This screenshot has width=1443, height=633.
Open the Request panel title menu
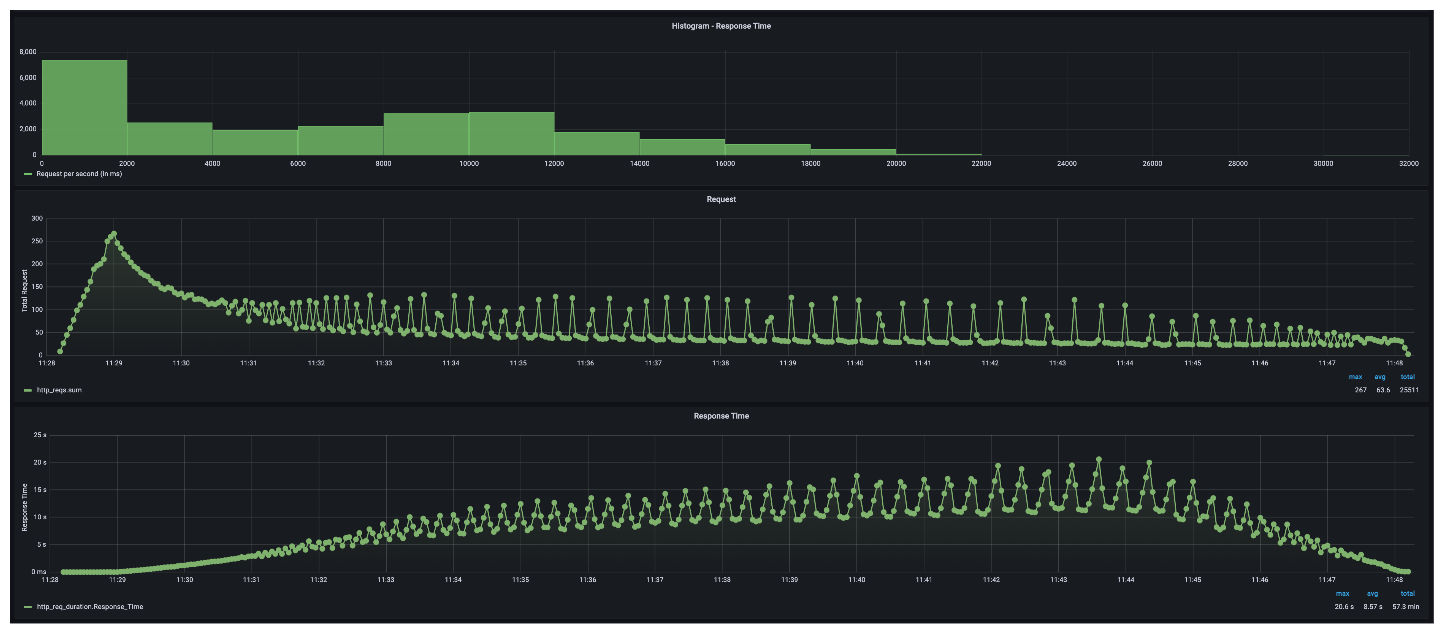coord(721,199)
